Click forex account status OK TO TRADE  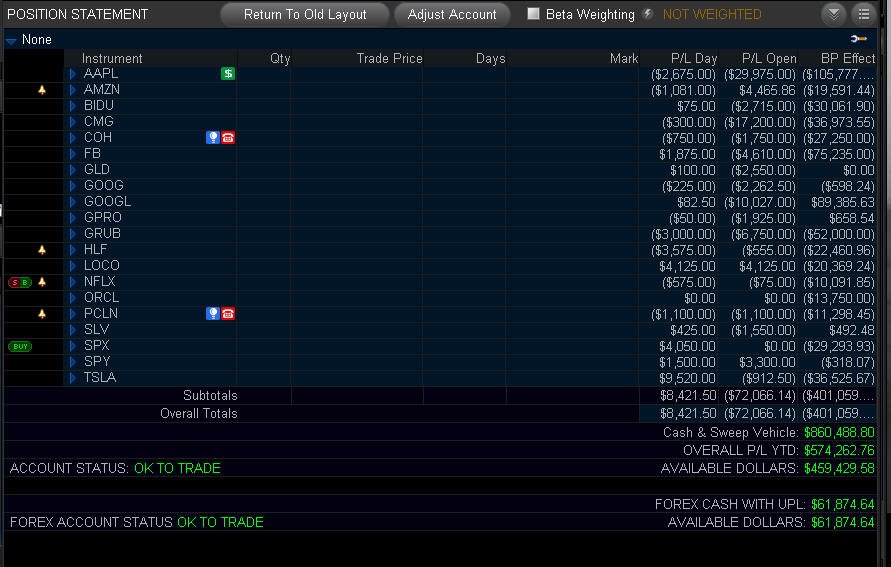(x=220, y=522)
